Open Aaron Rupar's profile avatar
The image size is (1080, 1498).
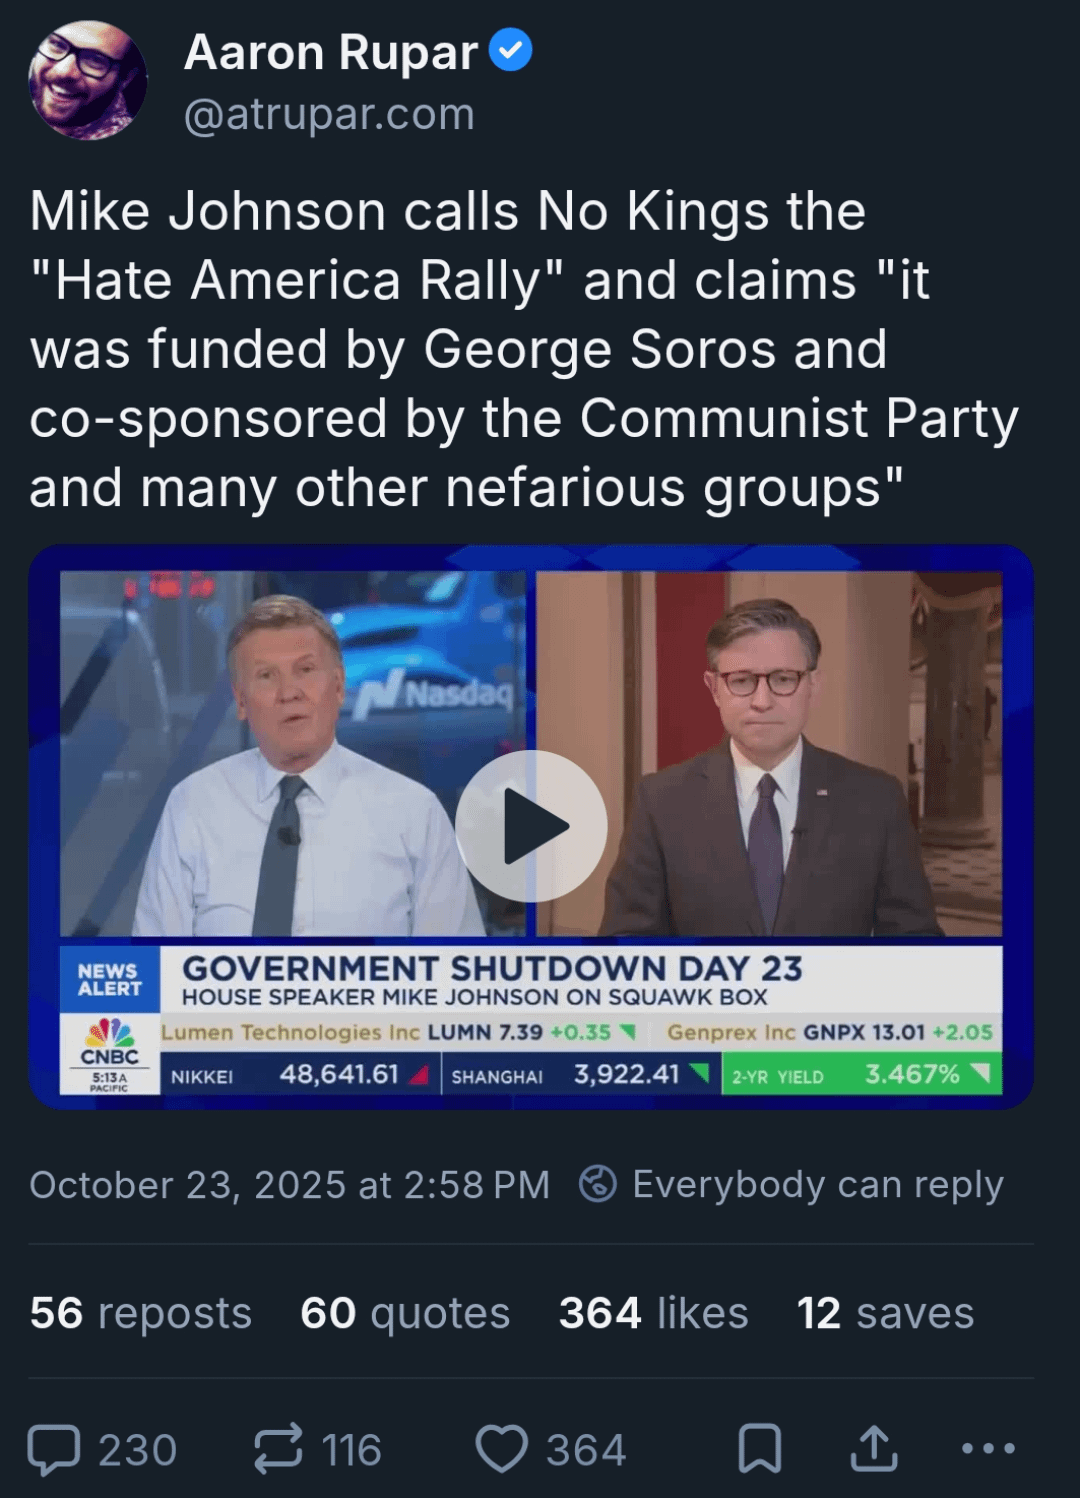tap(88, 80)
